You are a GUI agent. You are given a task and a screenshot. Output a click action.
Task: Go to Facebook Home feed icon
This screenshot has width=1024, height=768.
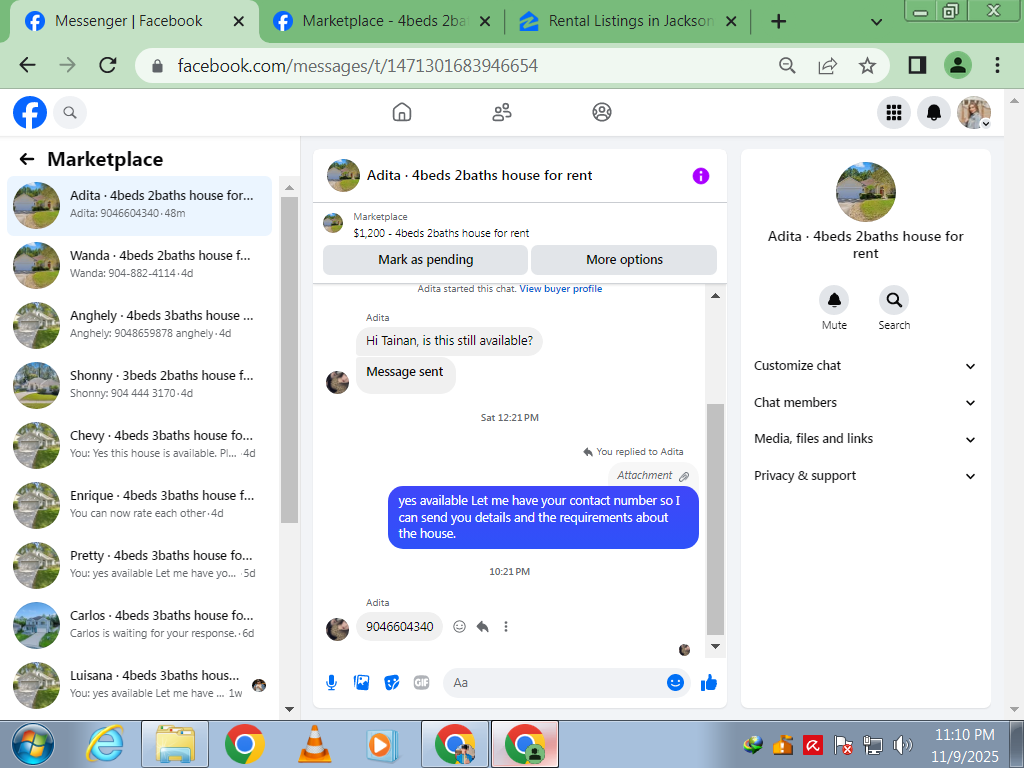(x=402, y=112)
